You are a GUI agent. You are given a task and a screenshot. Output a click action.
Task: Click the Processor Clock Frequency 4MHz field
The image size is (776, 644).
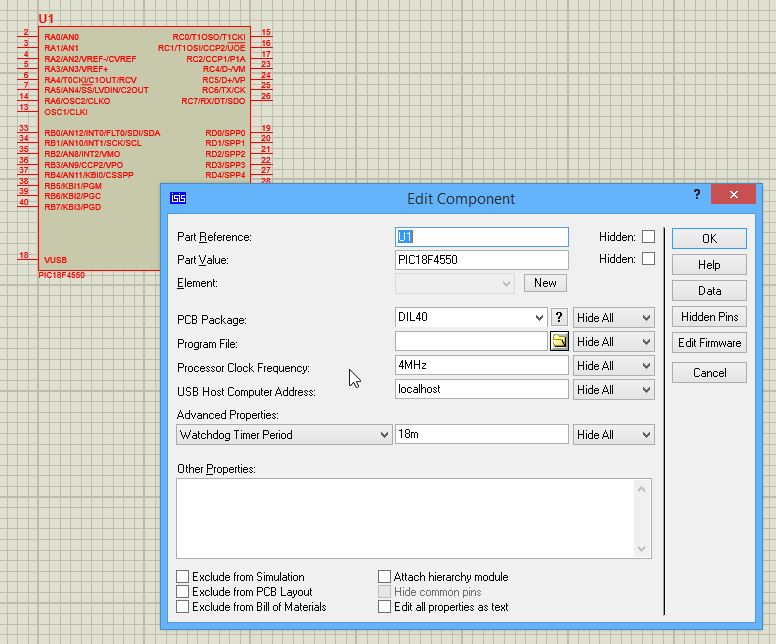pyautogui.click(x=482, y=365)
